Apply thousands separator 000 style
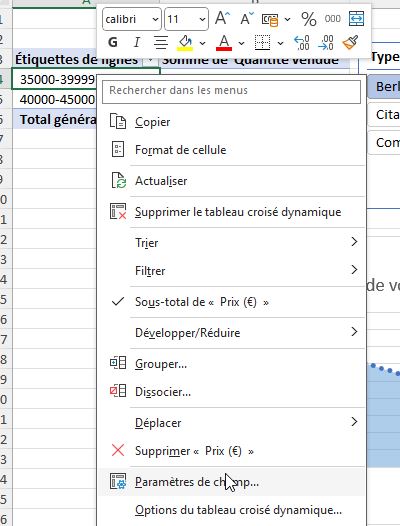The height and width of the screenshot is (526, 400). tap(333, 19)
